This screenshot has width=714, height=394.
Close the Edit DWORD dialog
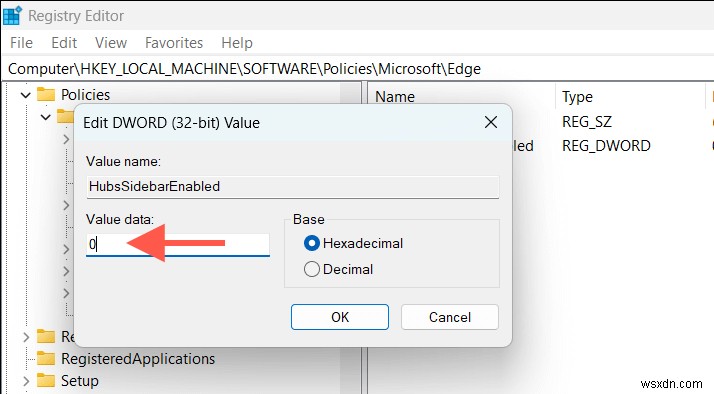491,122
